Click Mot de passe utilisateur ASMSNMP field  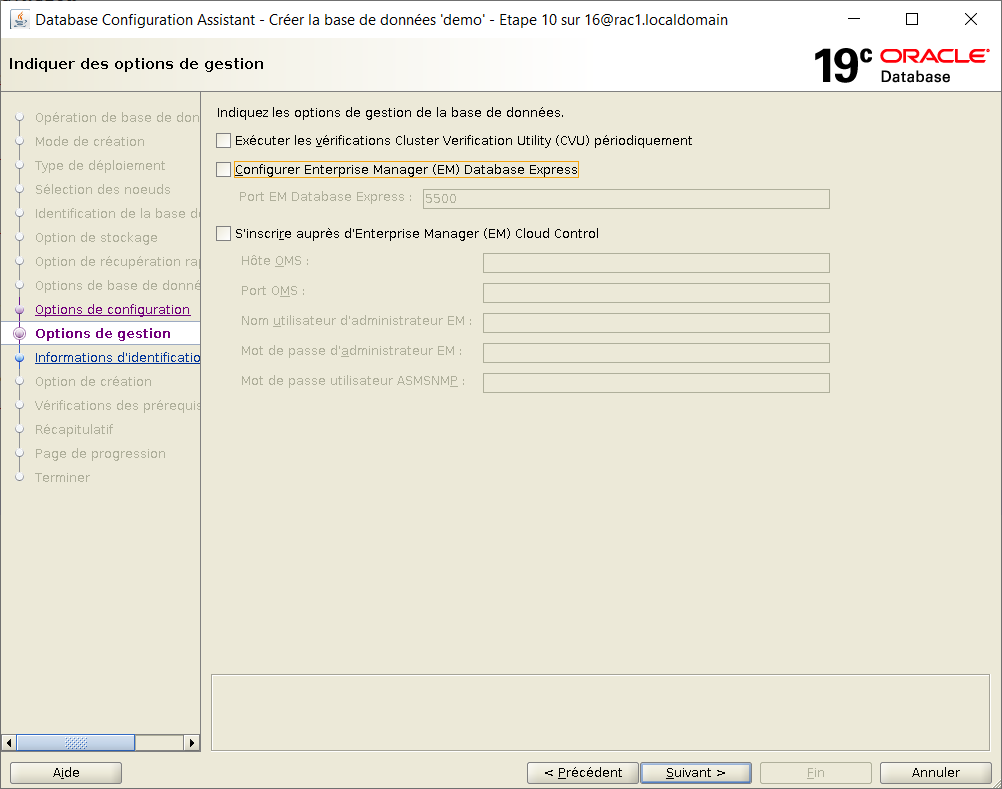656,383
